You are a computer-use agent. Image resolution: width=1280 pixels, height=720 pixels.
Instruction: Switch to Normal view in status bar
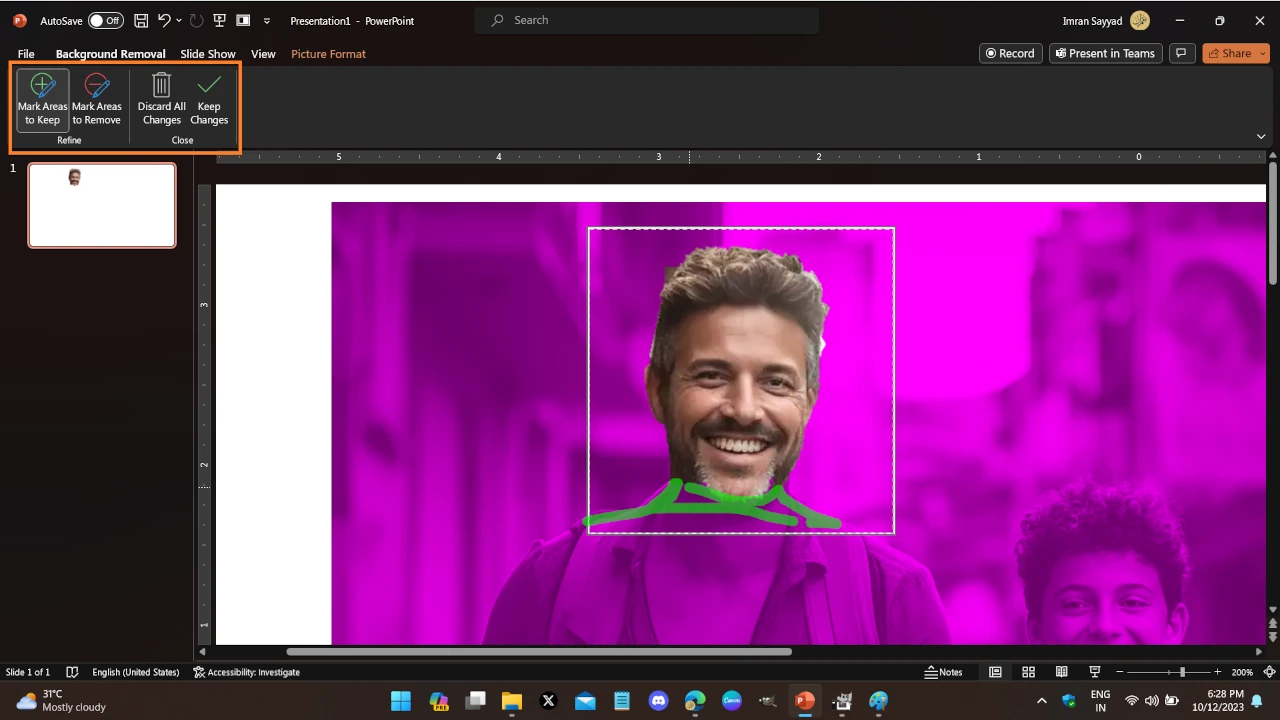pyautogui.click(x=995, y=672)
